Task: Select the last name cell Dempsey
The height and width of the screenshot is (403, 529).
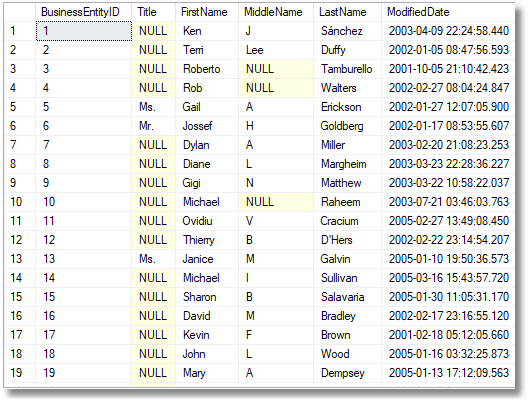Action: click(x=347, y=373)
